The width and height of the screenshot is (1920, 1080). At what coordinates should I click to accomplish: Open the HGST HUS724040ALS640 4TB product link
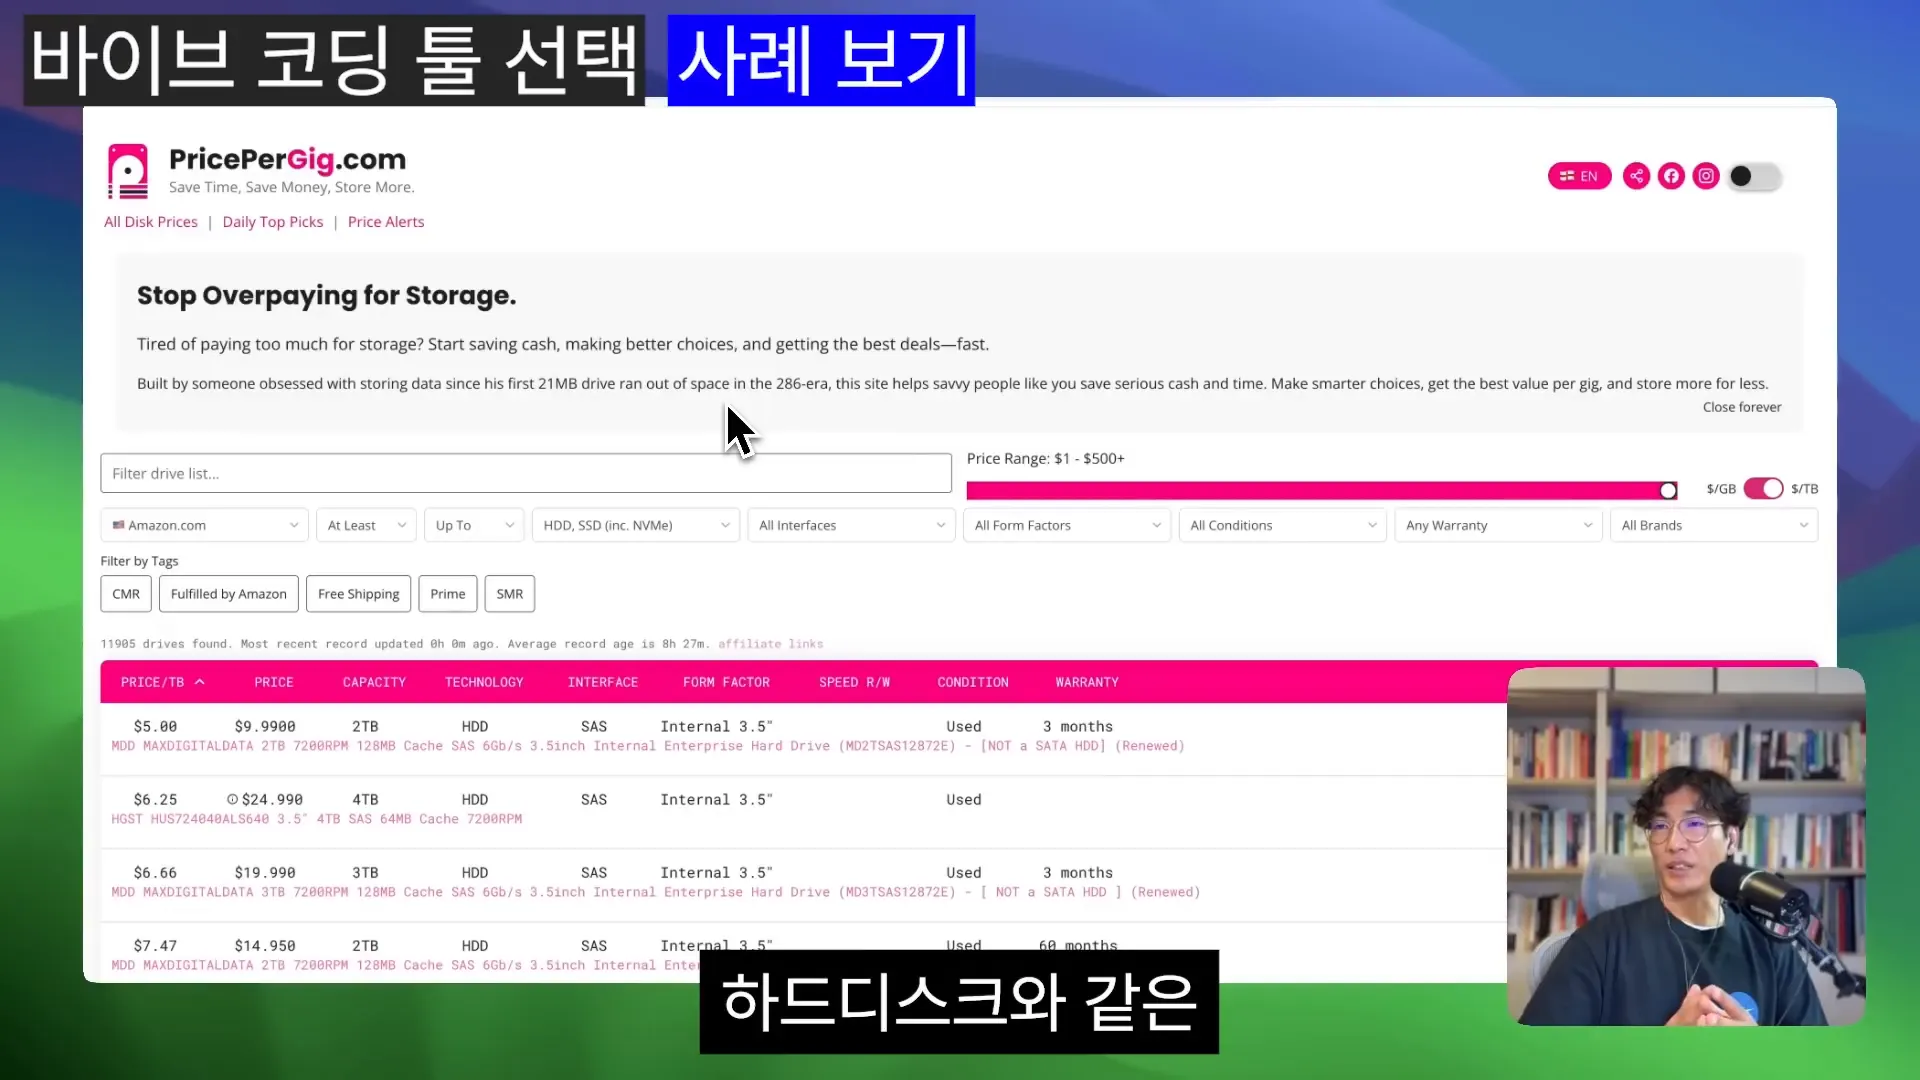(x=317, y=819)
